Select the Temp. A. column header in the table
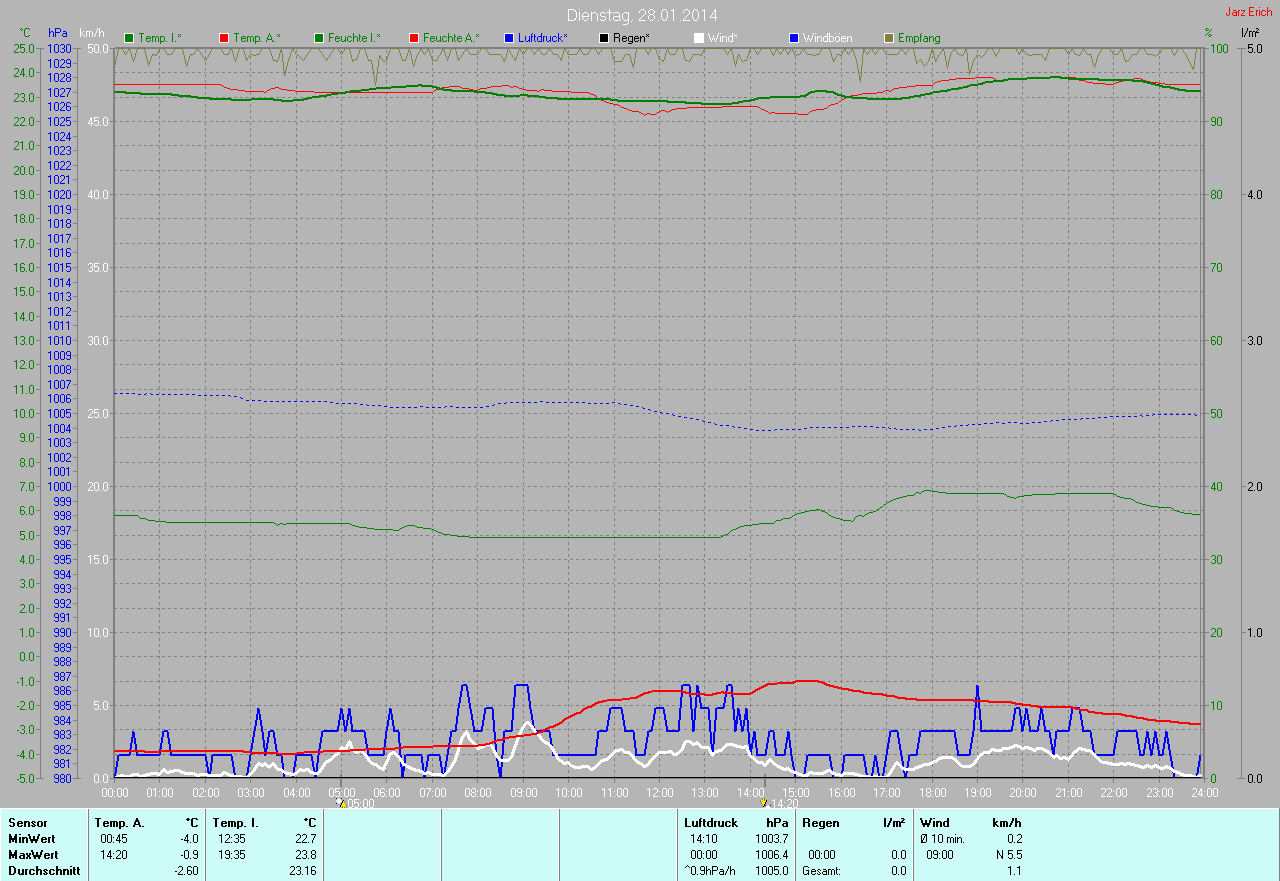The height and width of the screenshot is (881, 1280). tap(119, 823)
